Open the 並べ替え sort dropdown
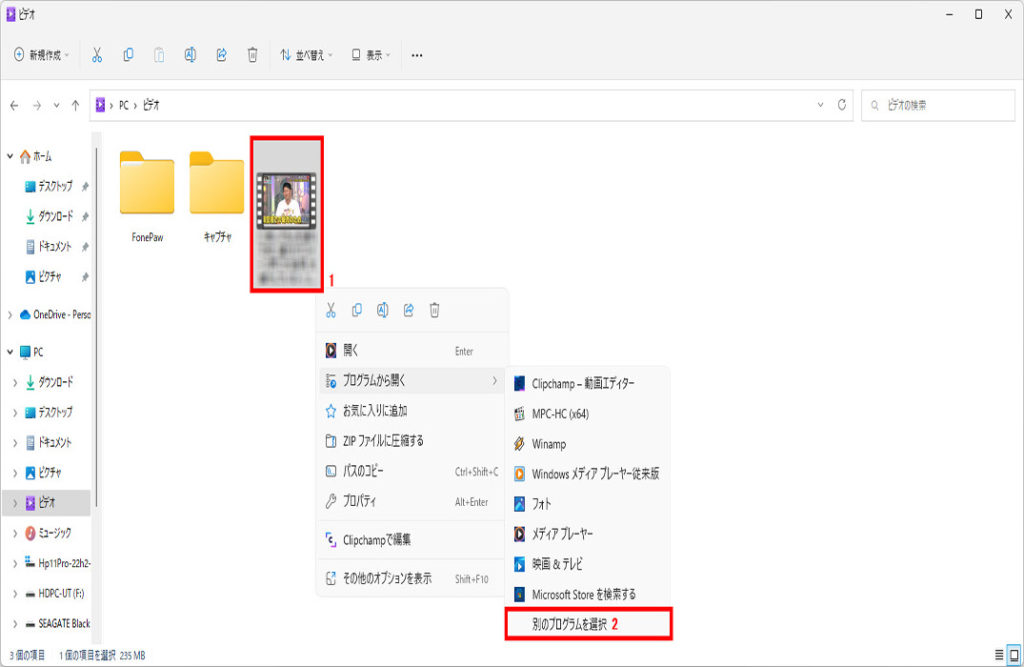 [x=306, y=55]
